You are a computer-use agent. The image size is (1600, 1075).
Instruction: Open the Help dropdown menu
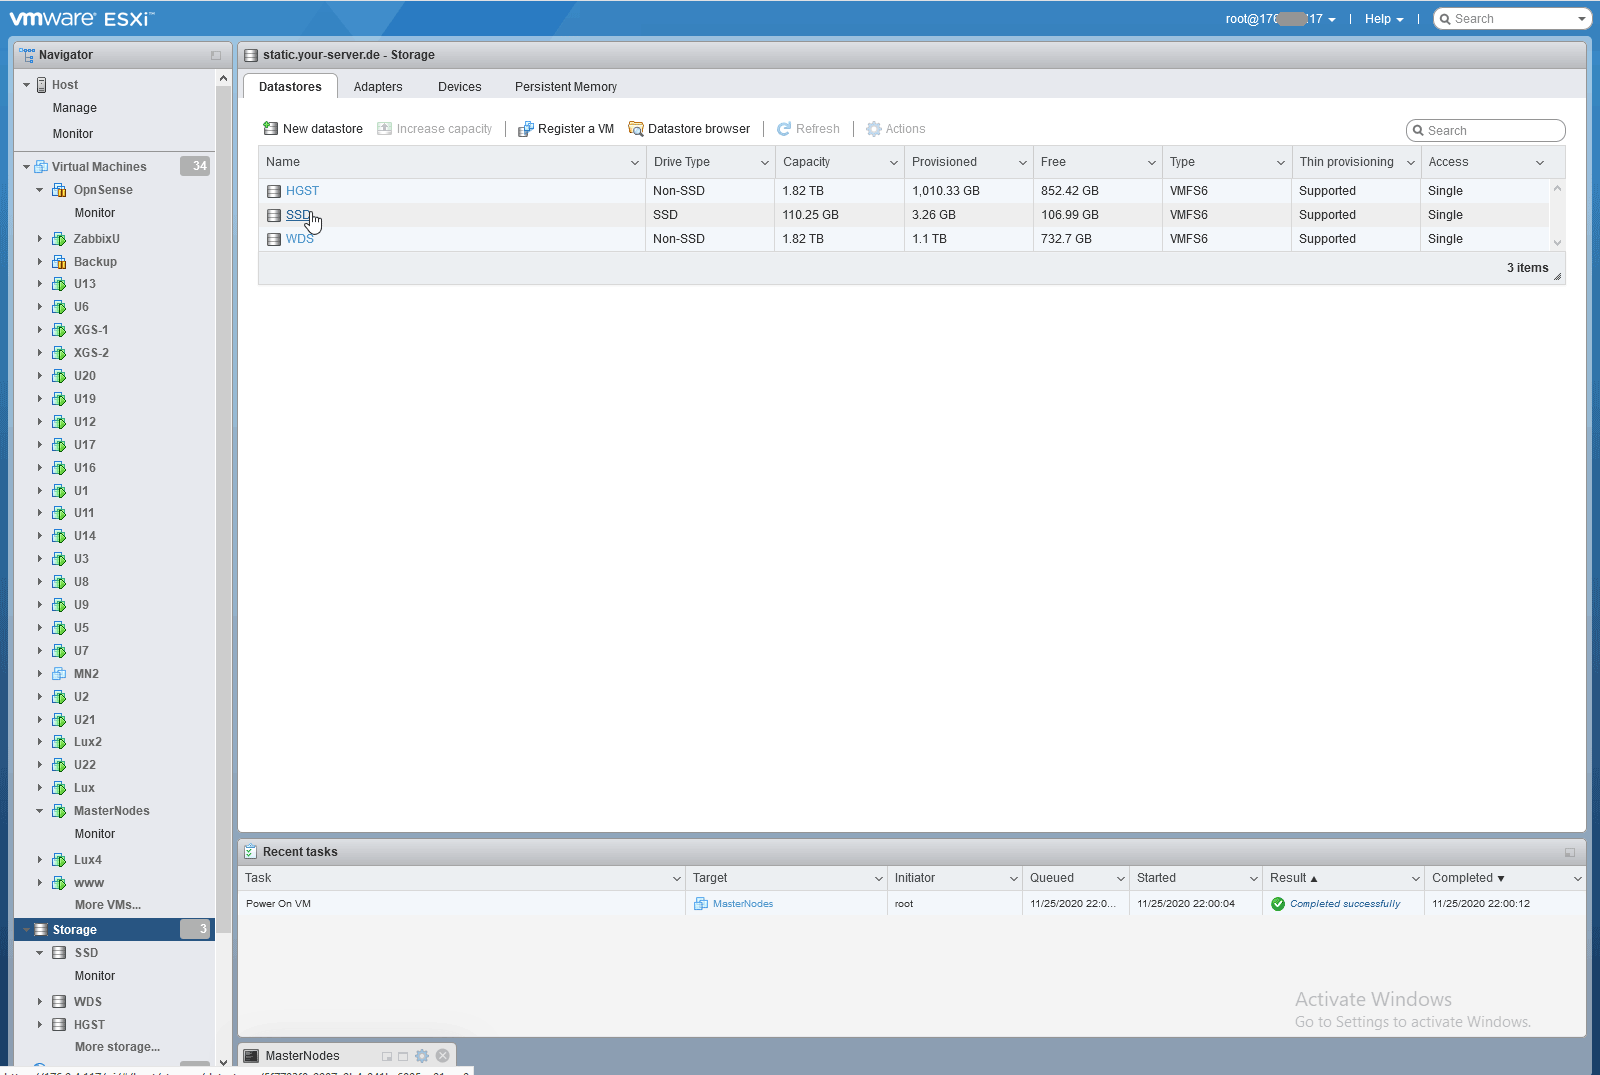pos(1384,19)
